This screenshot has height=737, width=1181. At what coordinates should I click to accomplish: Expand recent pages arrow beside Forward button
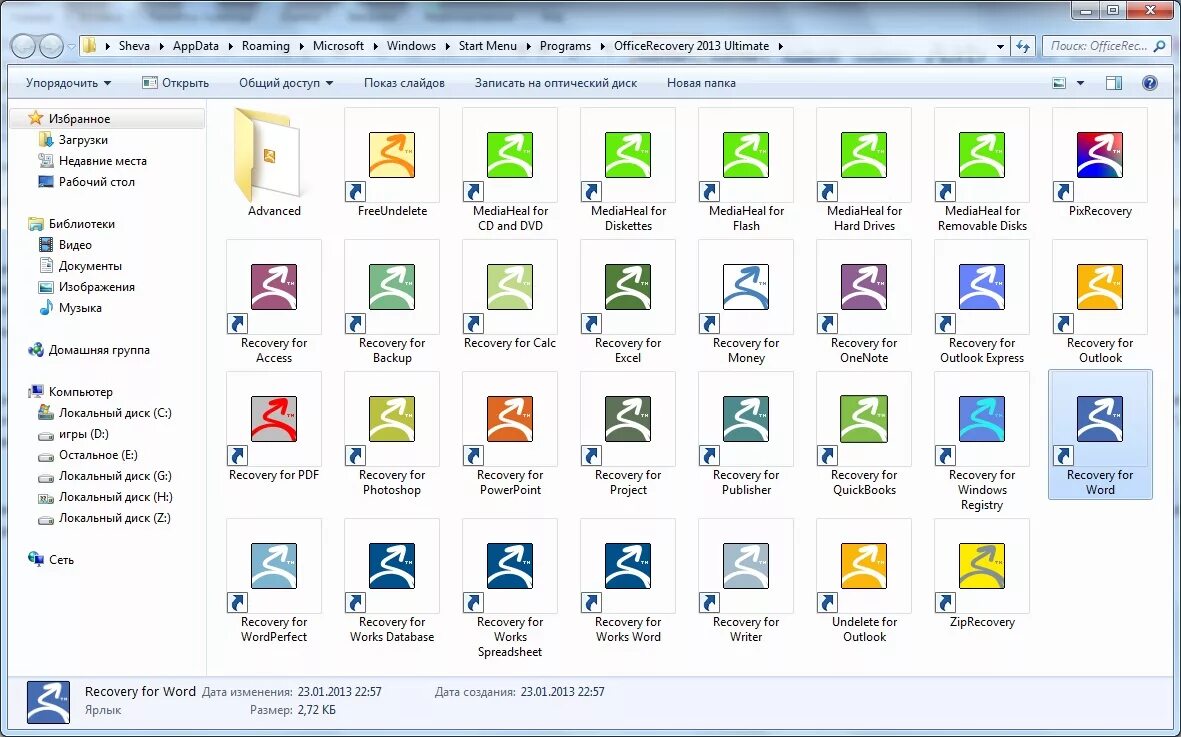click(72, 46)
